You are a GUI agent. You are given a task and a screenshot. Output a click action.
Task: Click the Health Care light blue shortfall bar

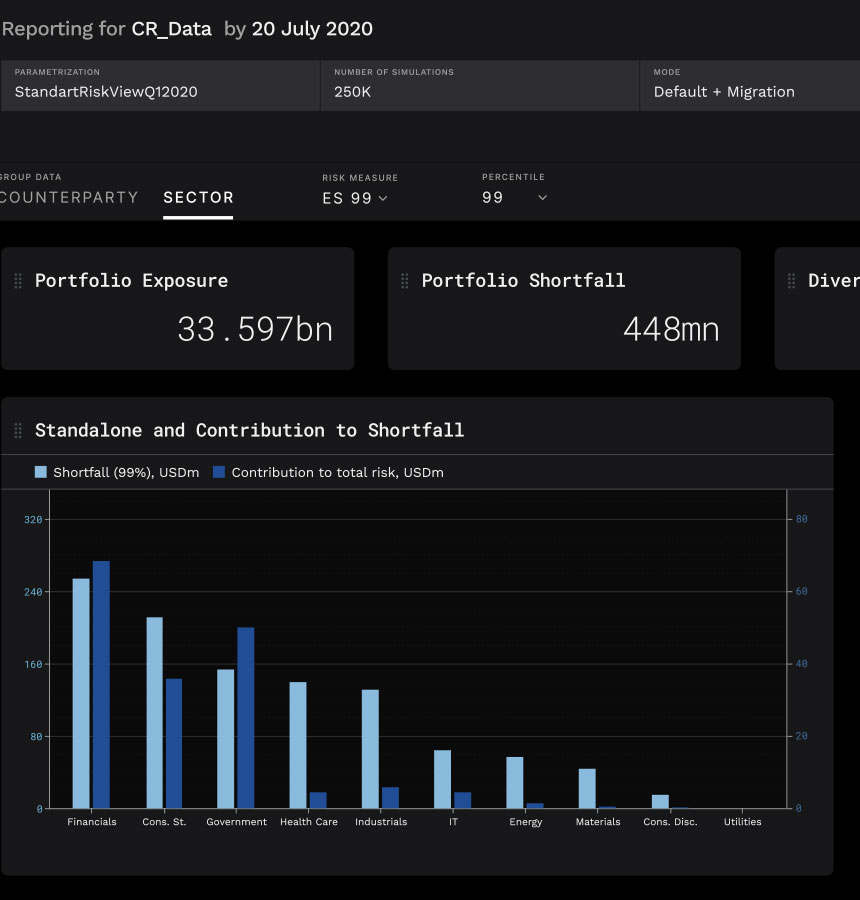[x=297, y=745]
